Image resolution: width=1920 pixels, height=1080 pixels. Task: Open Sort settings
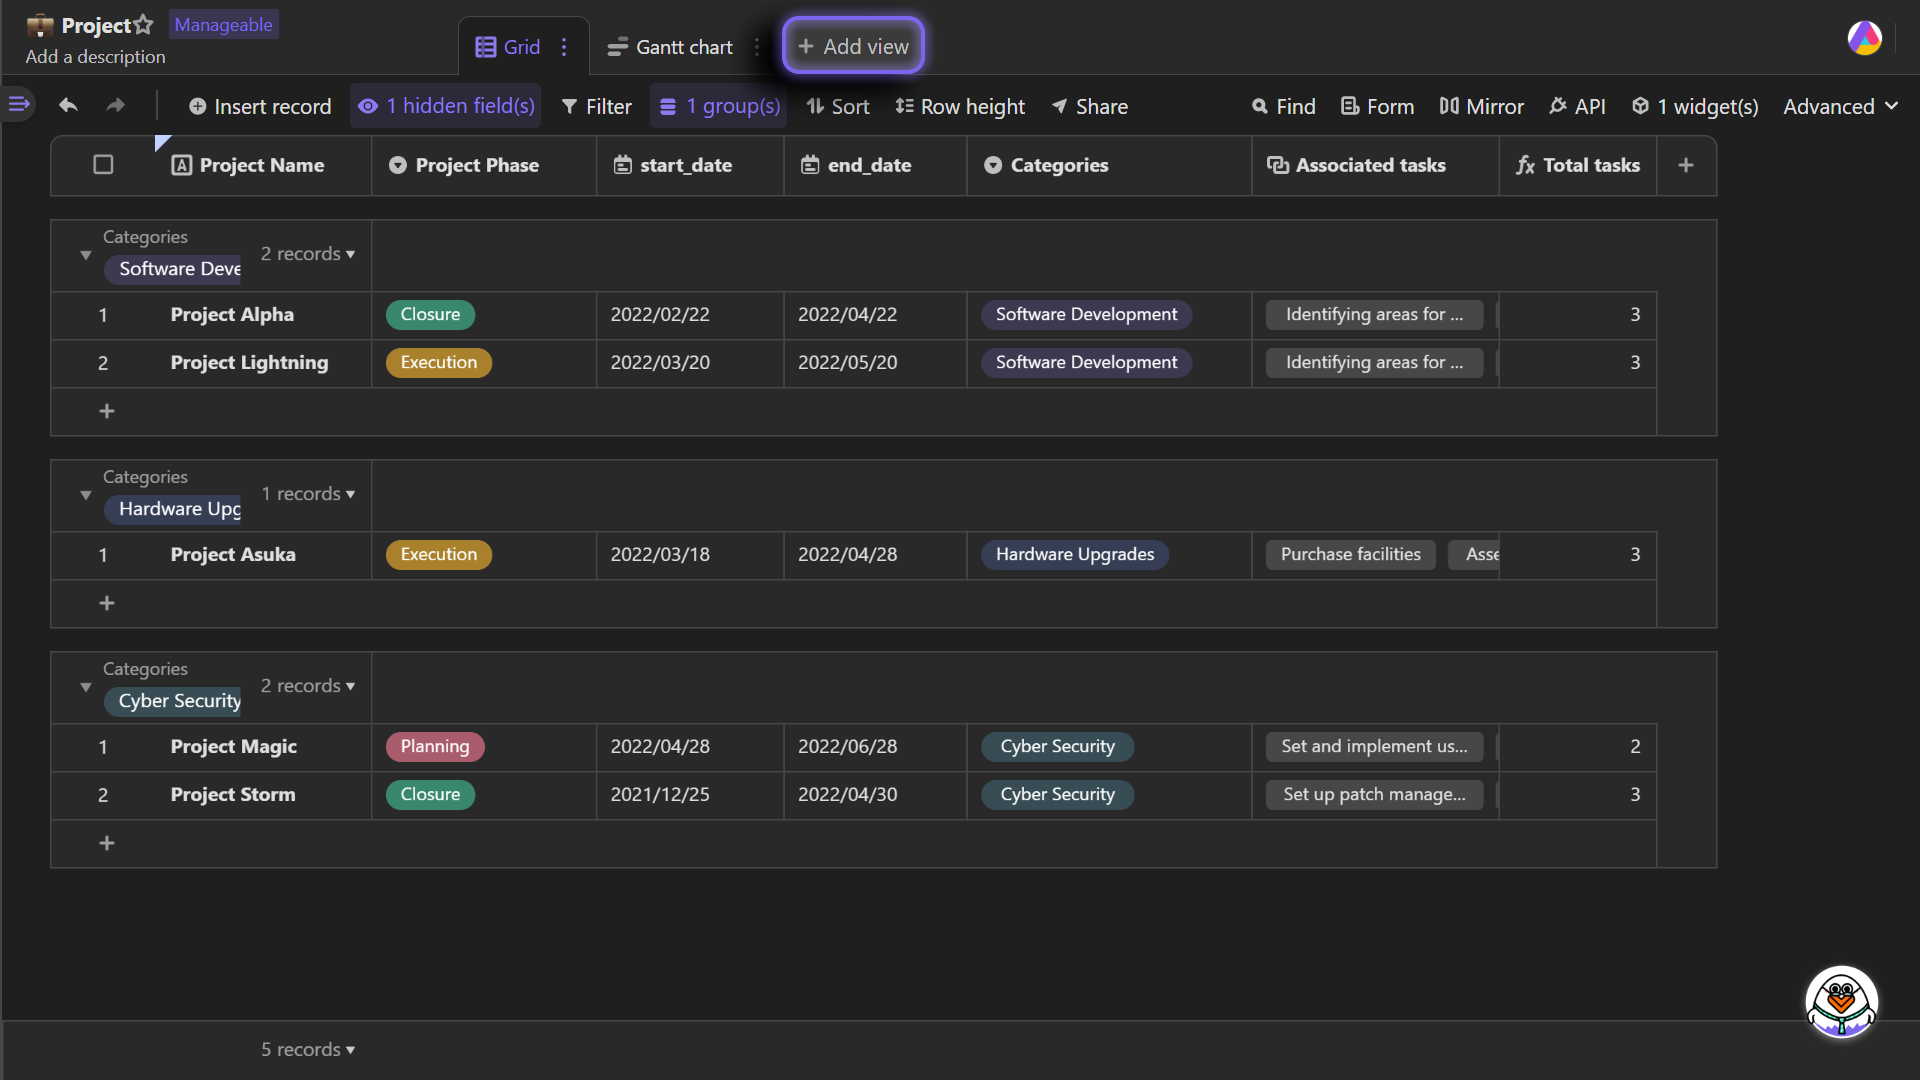pyautogui.click(x=838, y=106)
